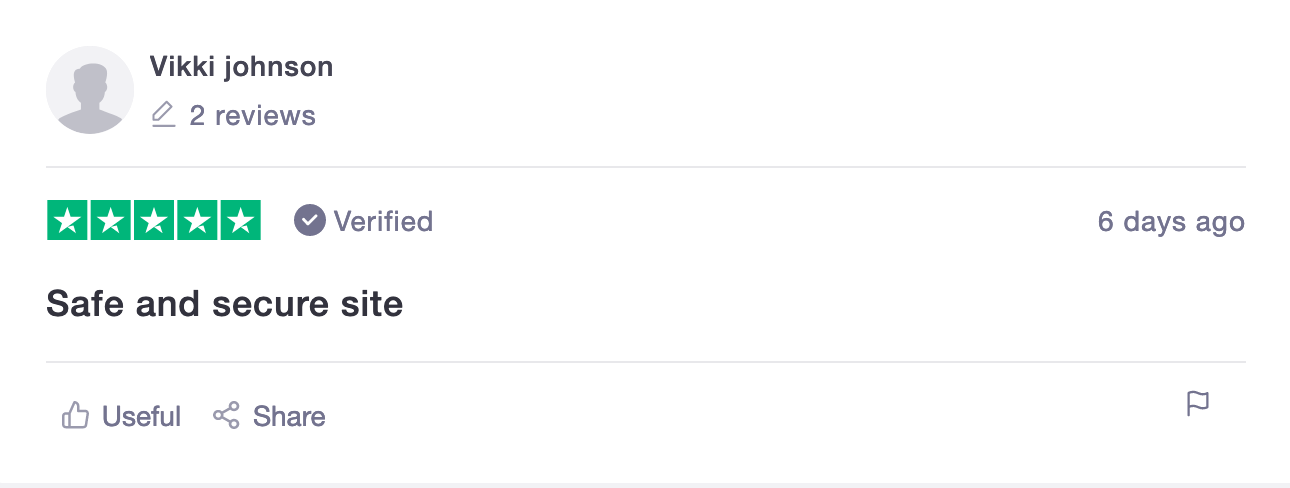View the reviewer's 2 reviews
The height and width of the screenshot is (488, 1290).
[252, 116]
